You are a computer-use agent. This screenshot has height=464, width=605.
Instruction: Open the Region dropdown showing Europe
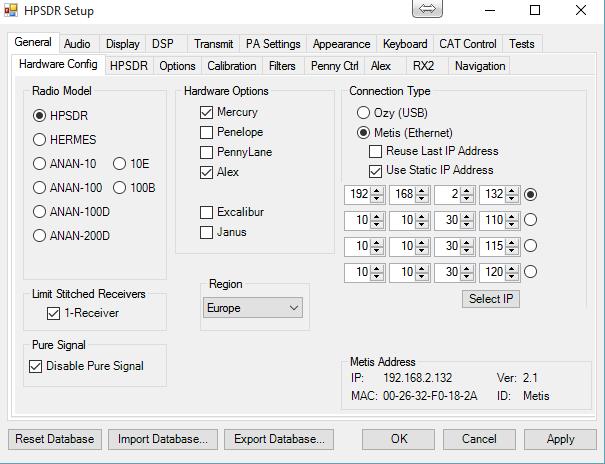253,308
